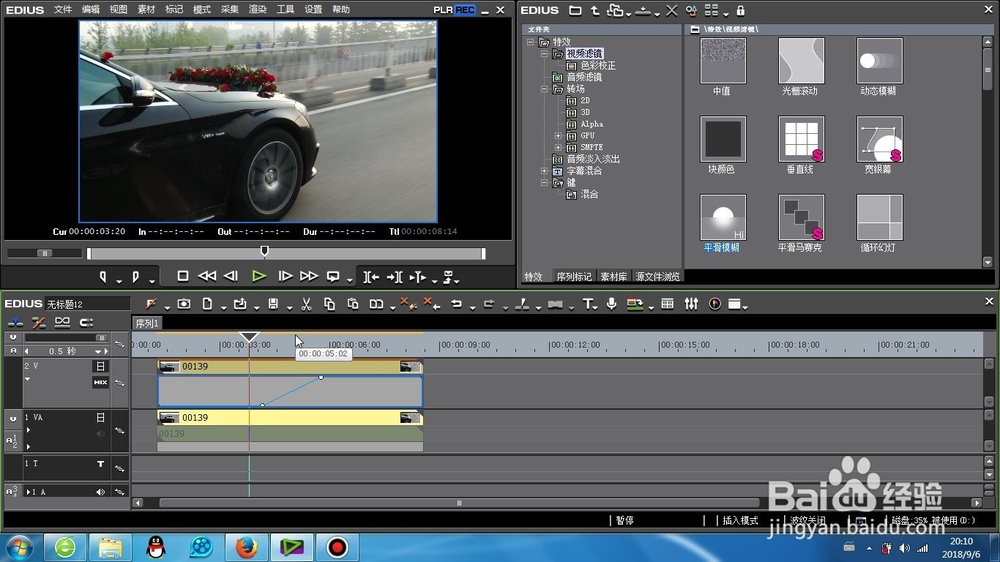The width and height of the screenshot is (1000, 562).
Task: Mute the 1 A audio track speaker
Action: (100, 492)
